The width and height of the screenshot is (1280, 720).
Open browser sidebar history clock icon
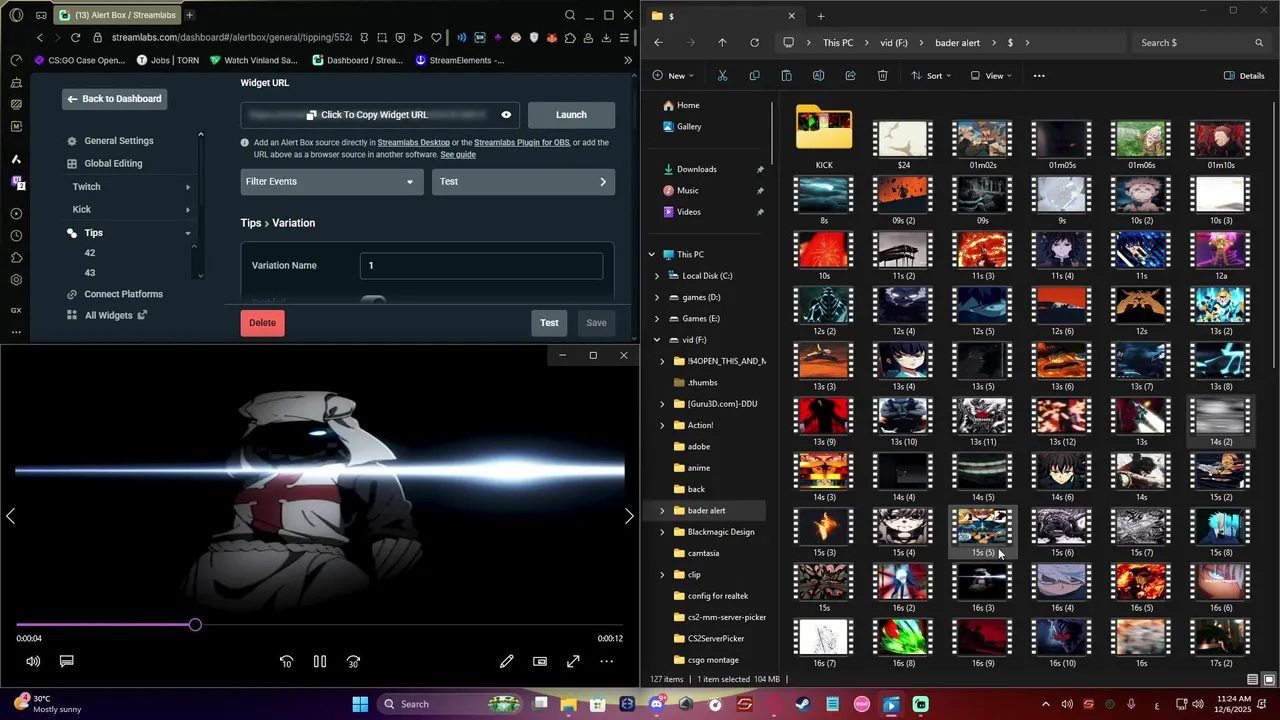[x=16, y=236]
